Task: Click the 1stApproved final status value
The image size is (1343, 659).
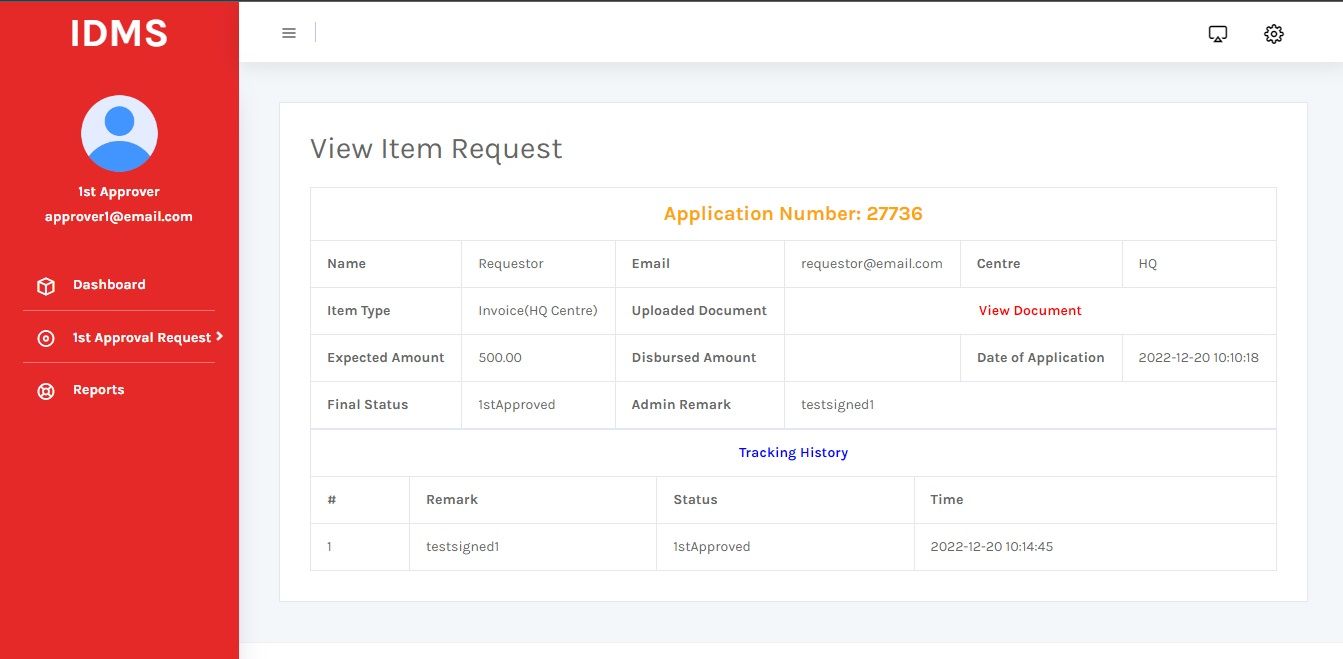Action: (516, 405)
